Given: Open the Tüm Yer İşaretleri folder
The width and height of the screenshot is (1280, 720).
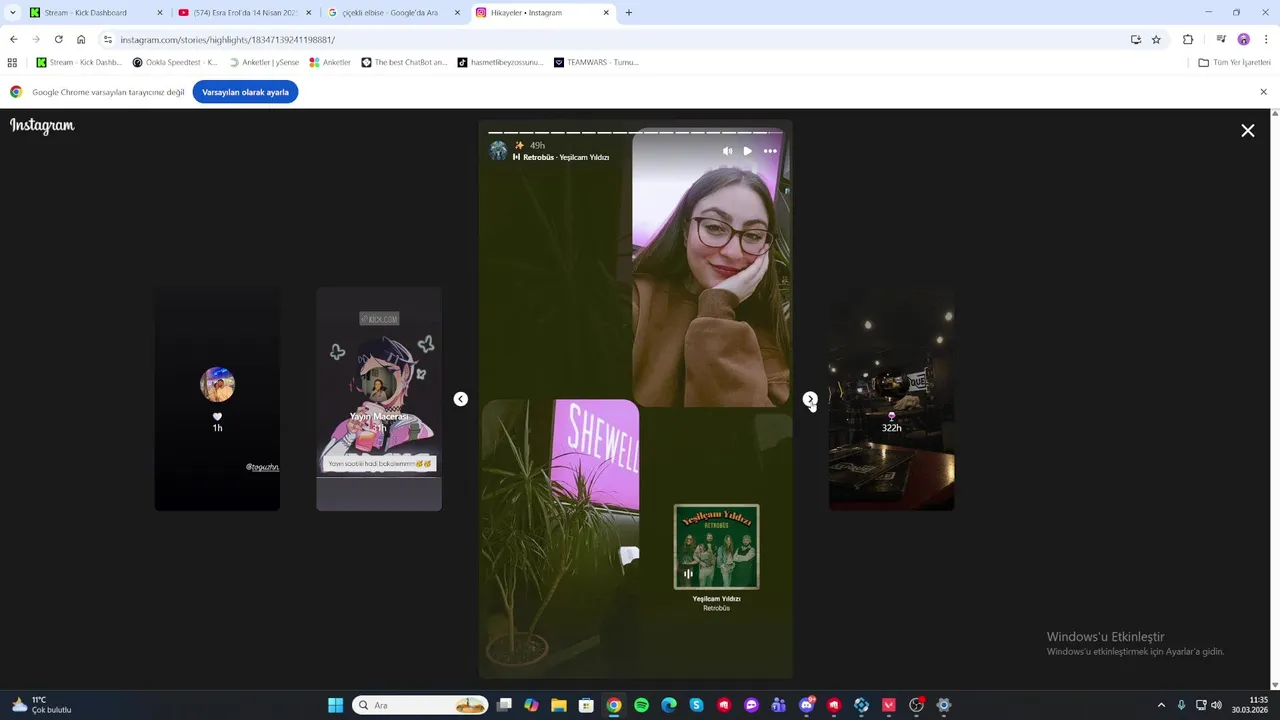Looking at the screenshot, I should [x=1234, y=62].
